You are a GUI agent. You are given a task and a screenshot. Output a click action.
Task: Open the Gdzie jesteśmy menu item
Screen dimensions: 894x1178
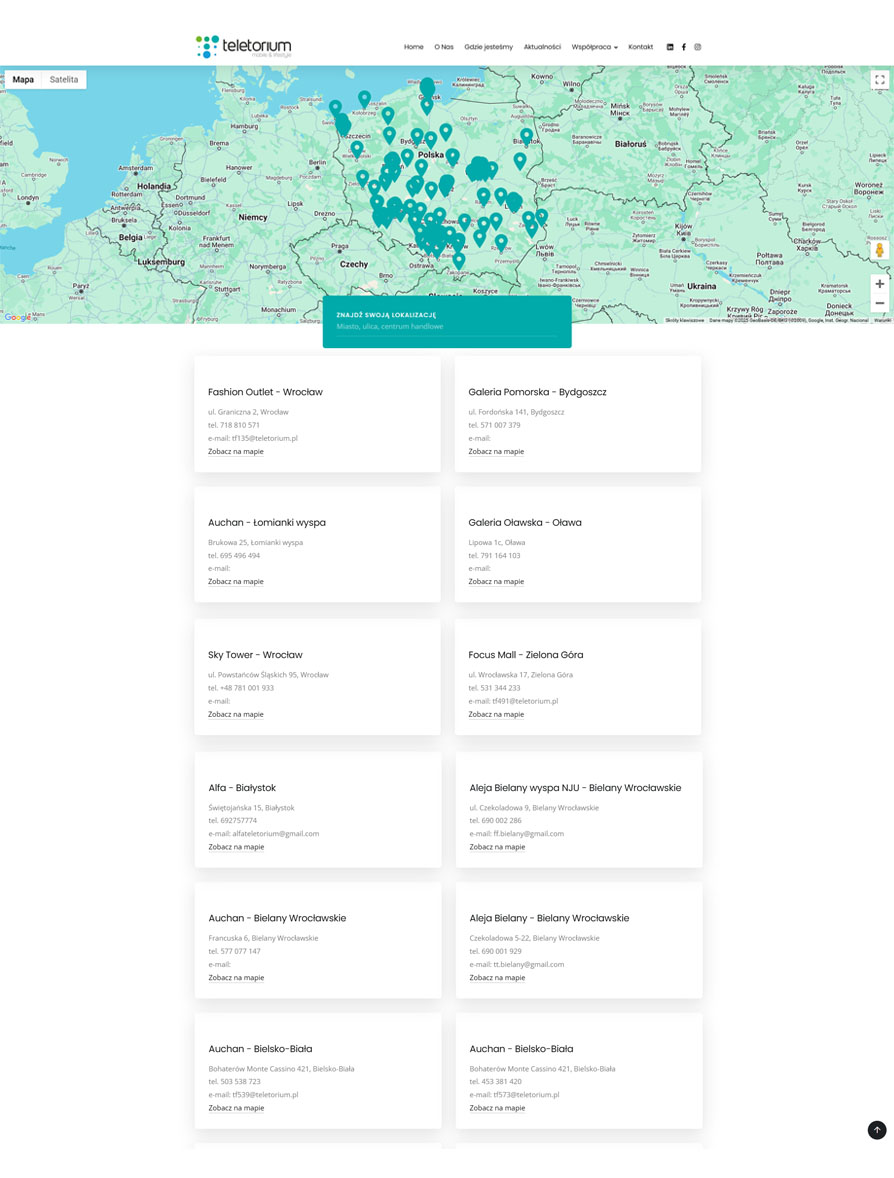click(488, 47)
